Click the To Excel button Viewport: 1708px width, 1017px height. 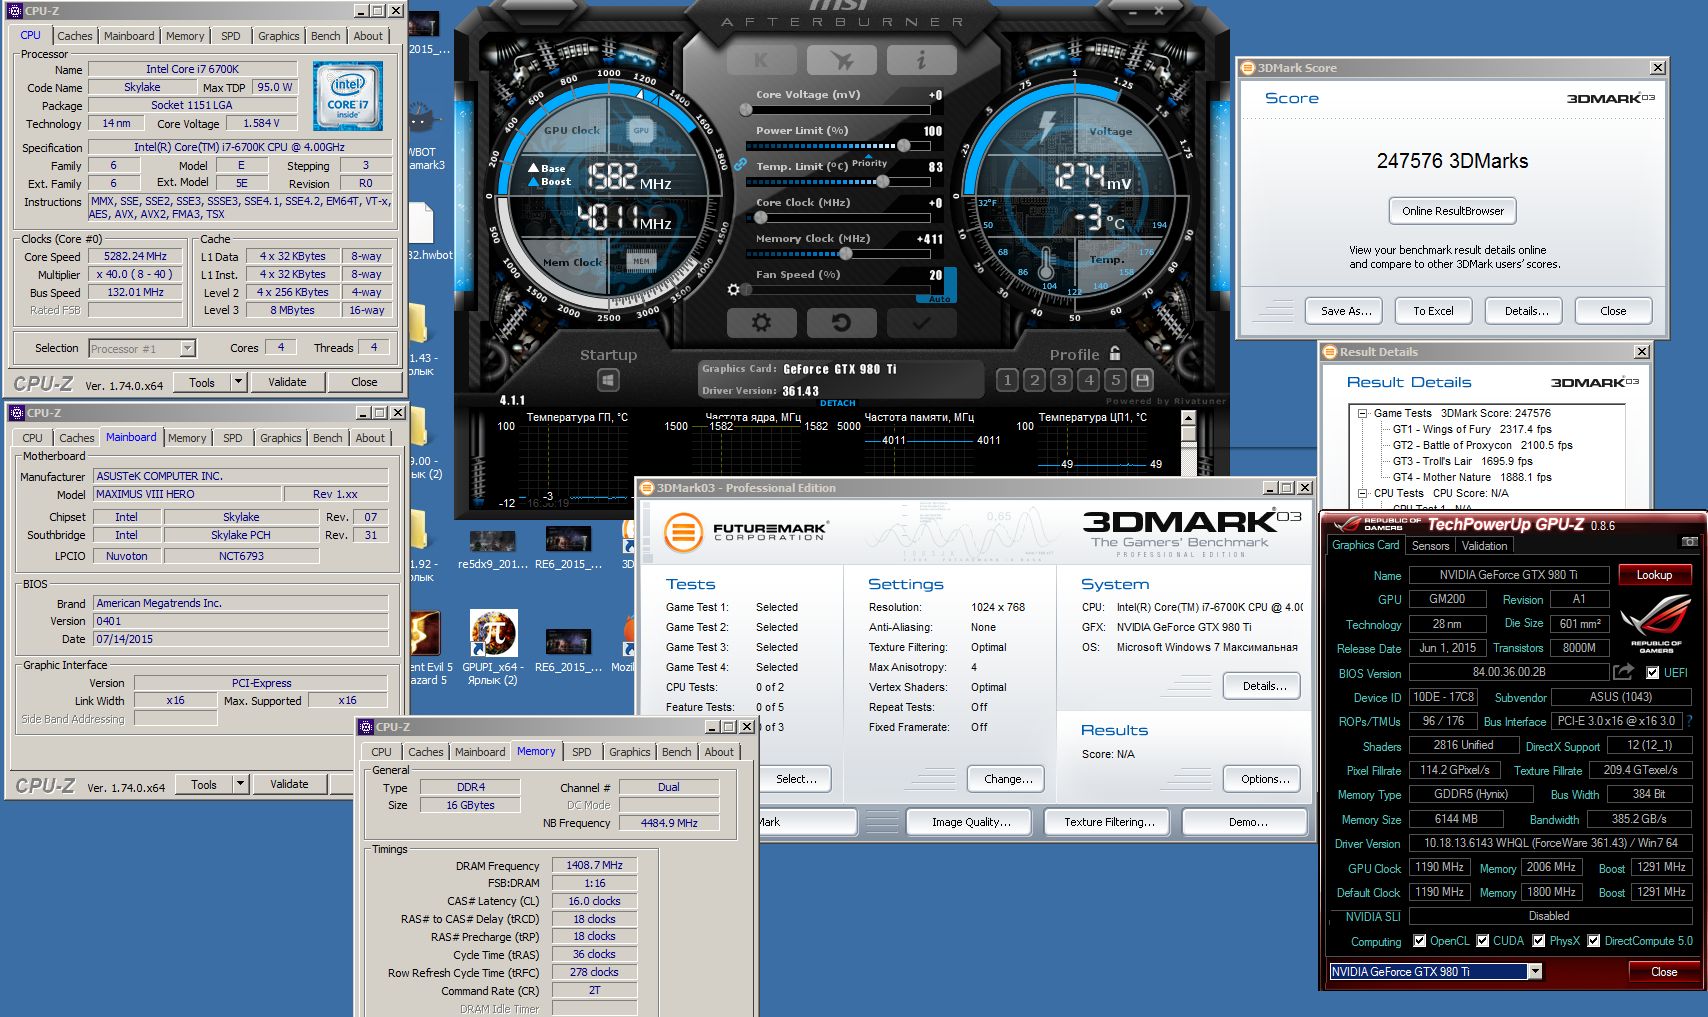pyautogui.click(x=1433, y=311)
